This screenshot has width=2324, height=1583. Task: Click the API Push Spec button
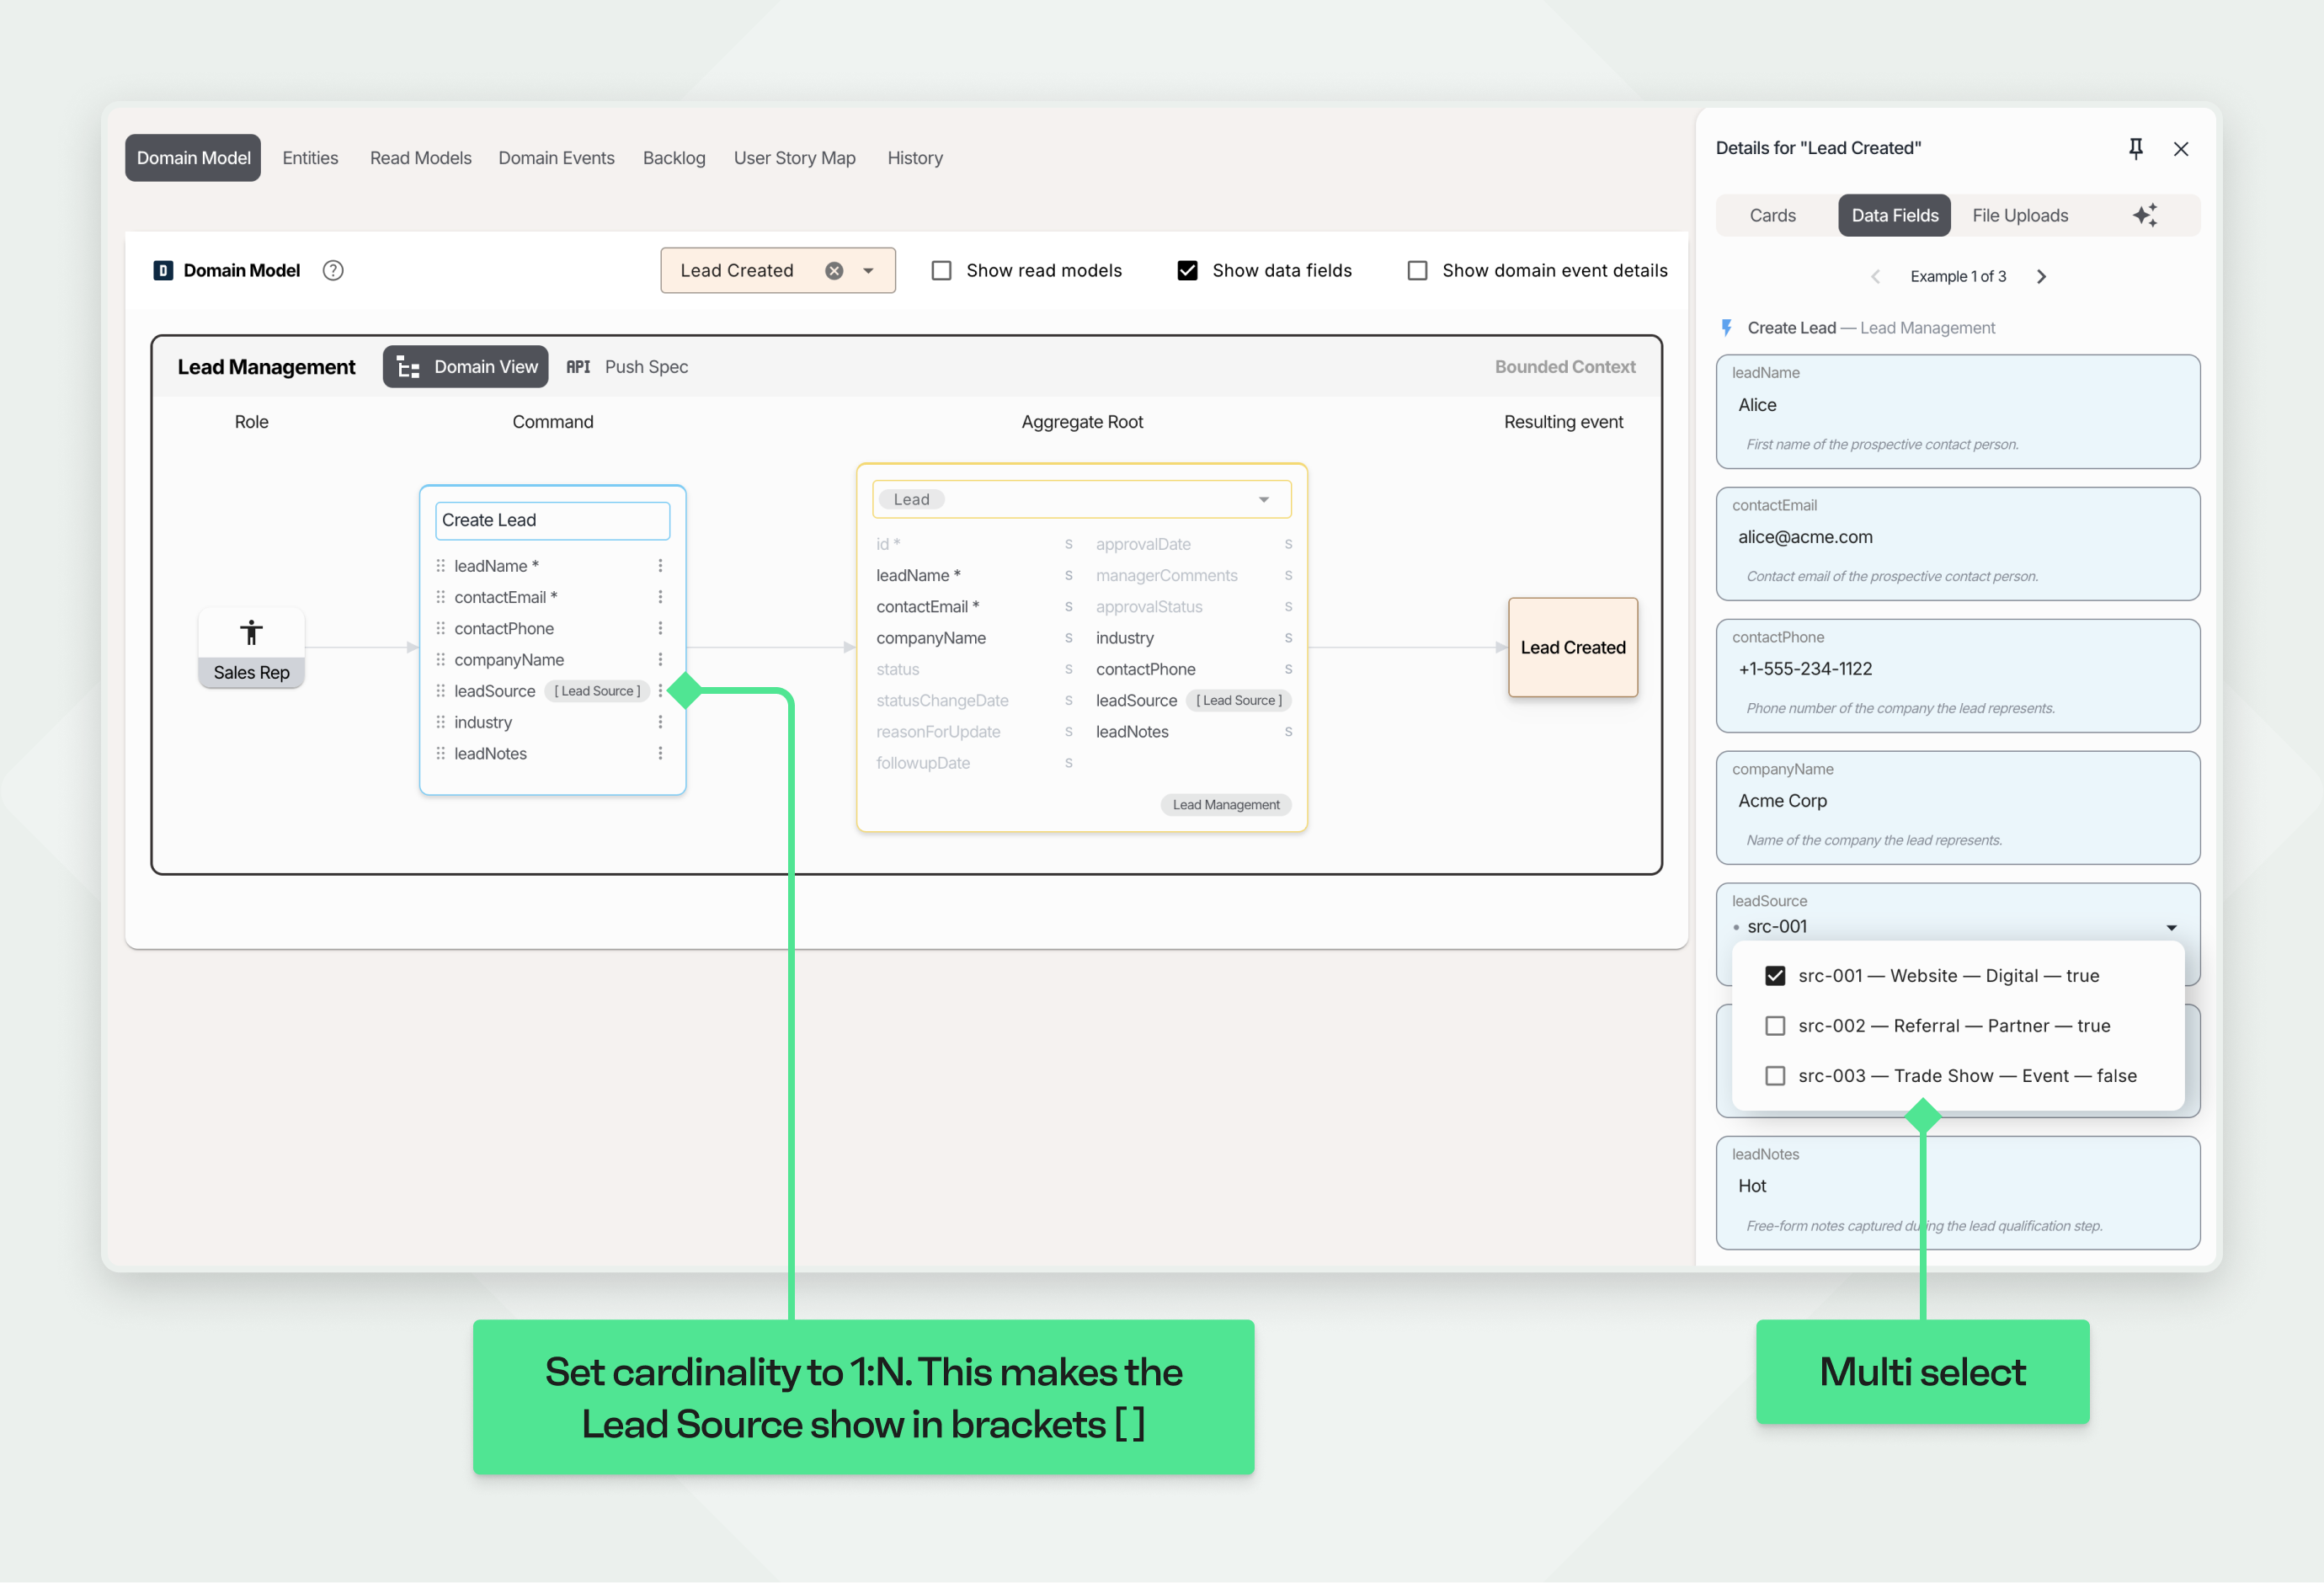coord(627,367)
